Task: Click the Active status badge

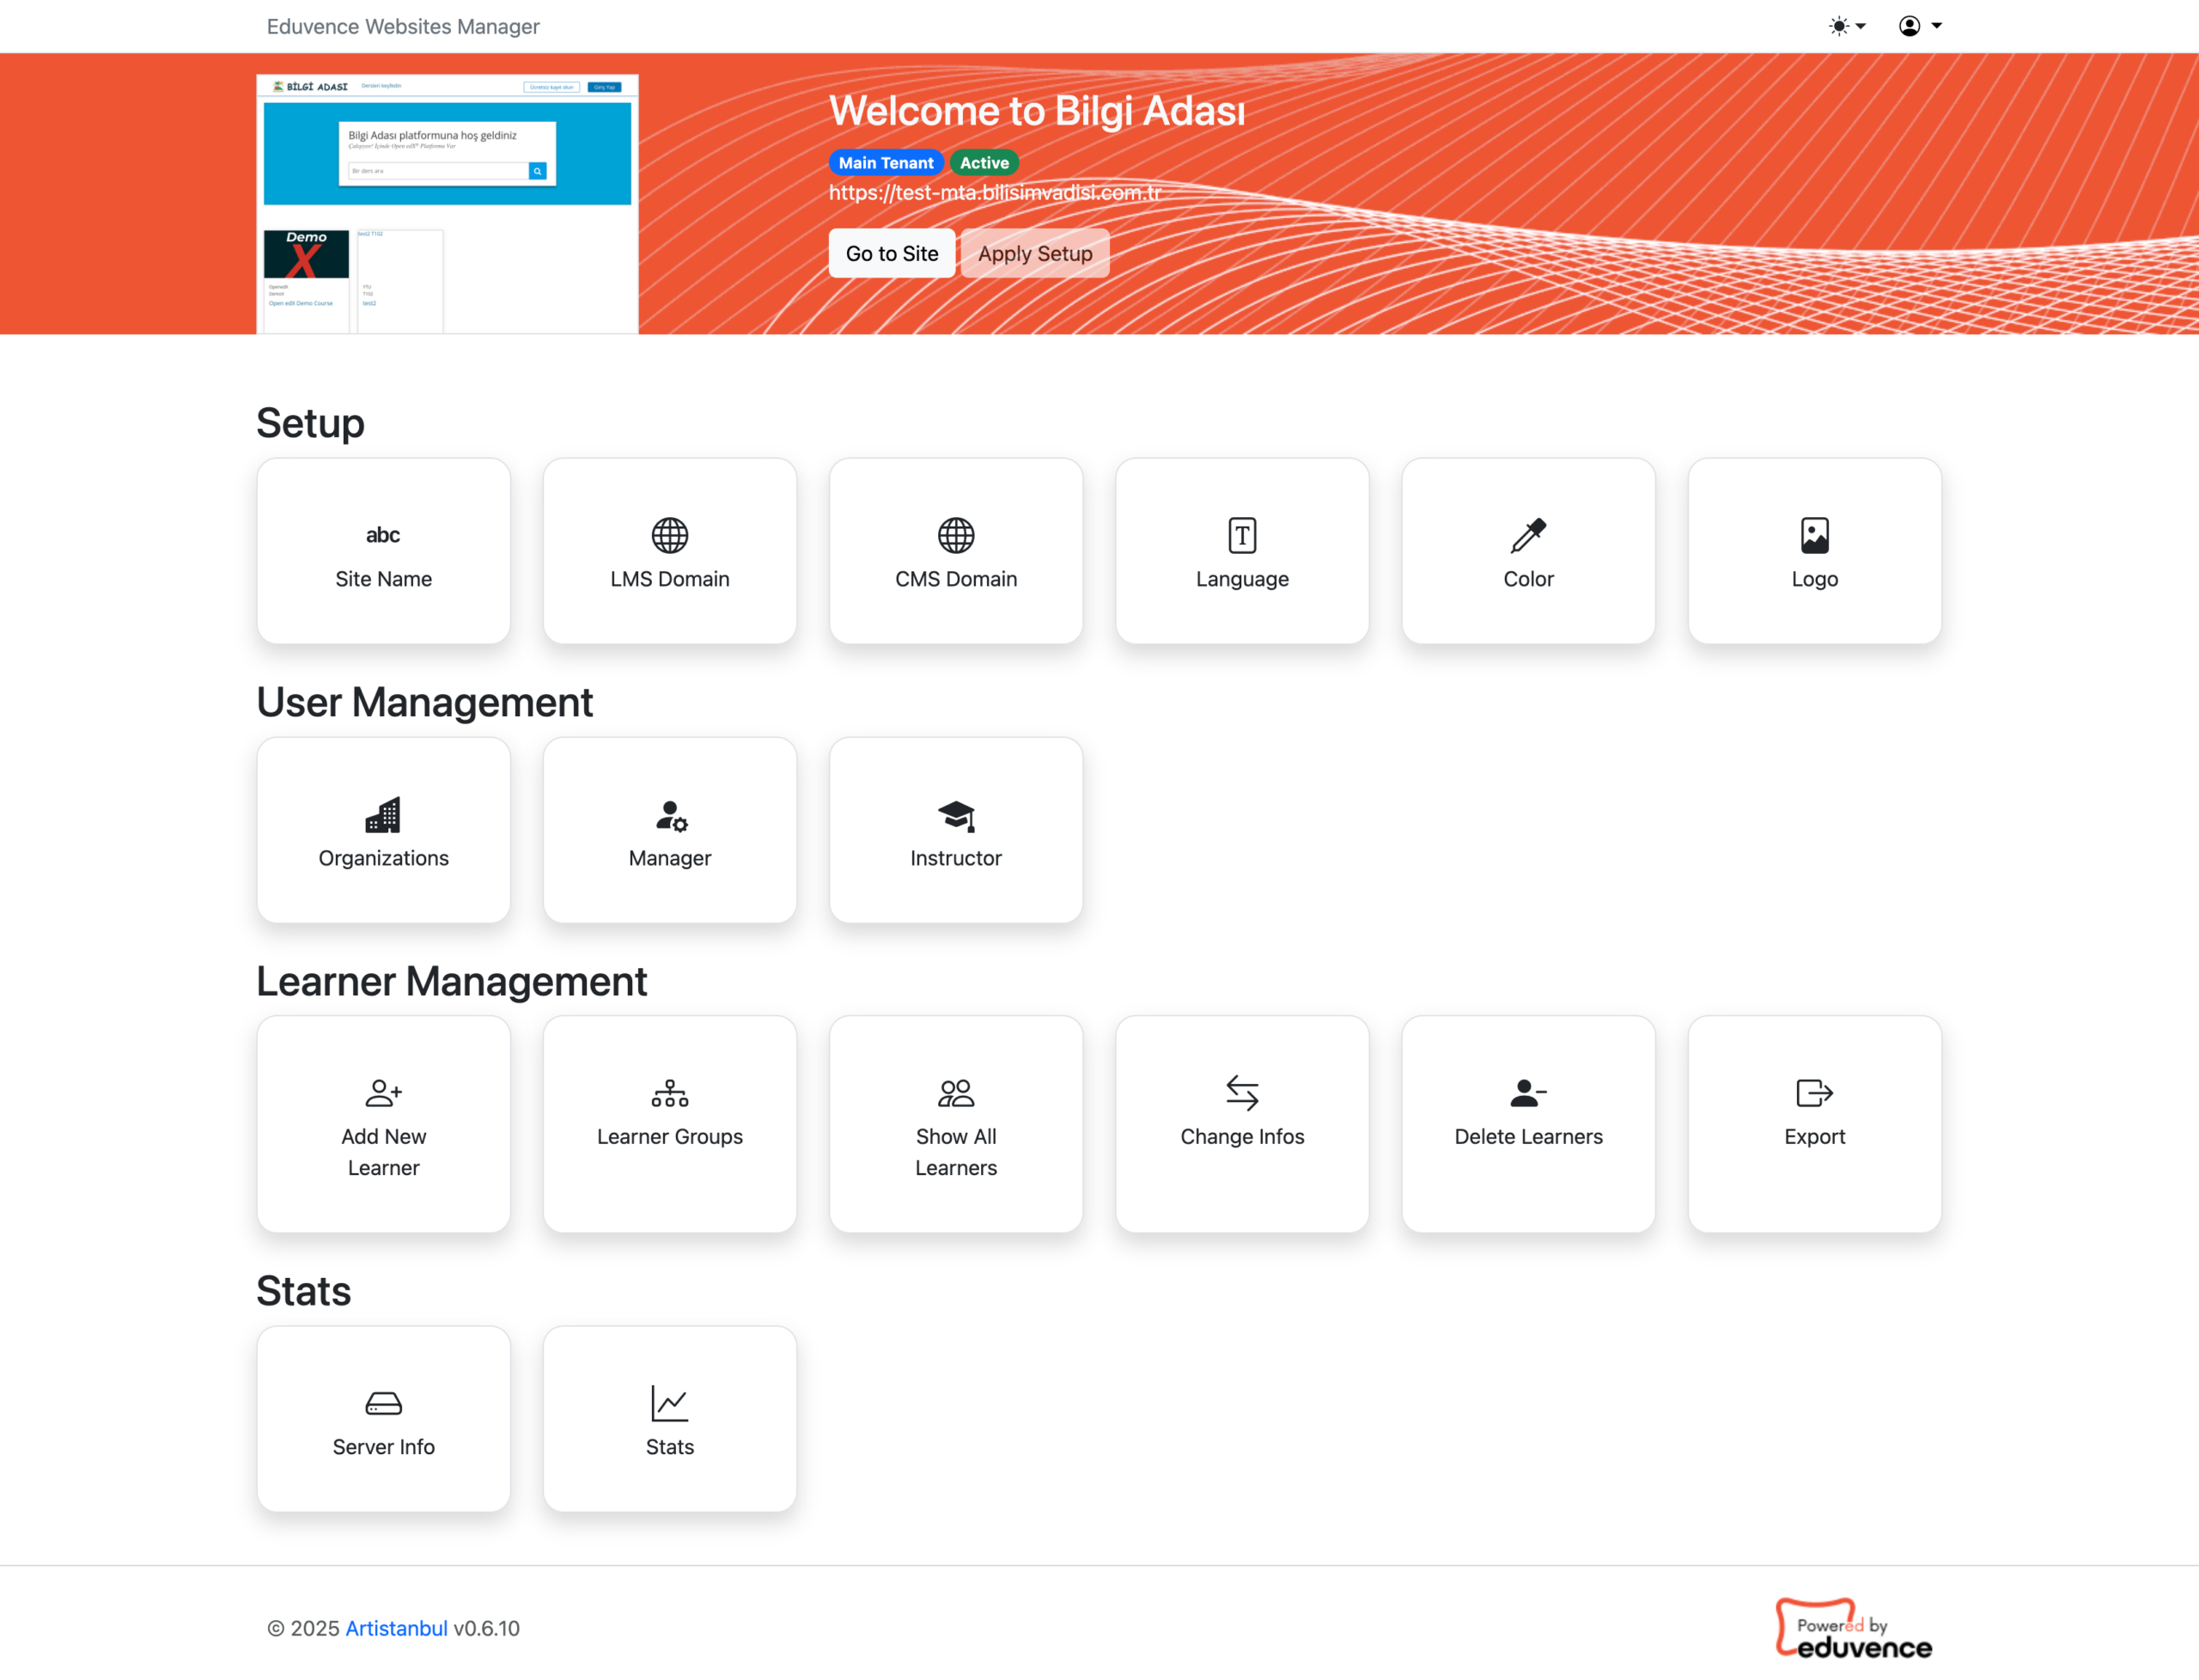Action: (984, 162)
